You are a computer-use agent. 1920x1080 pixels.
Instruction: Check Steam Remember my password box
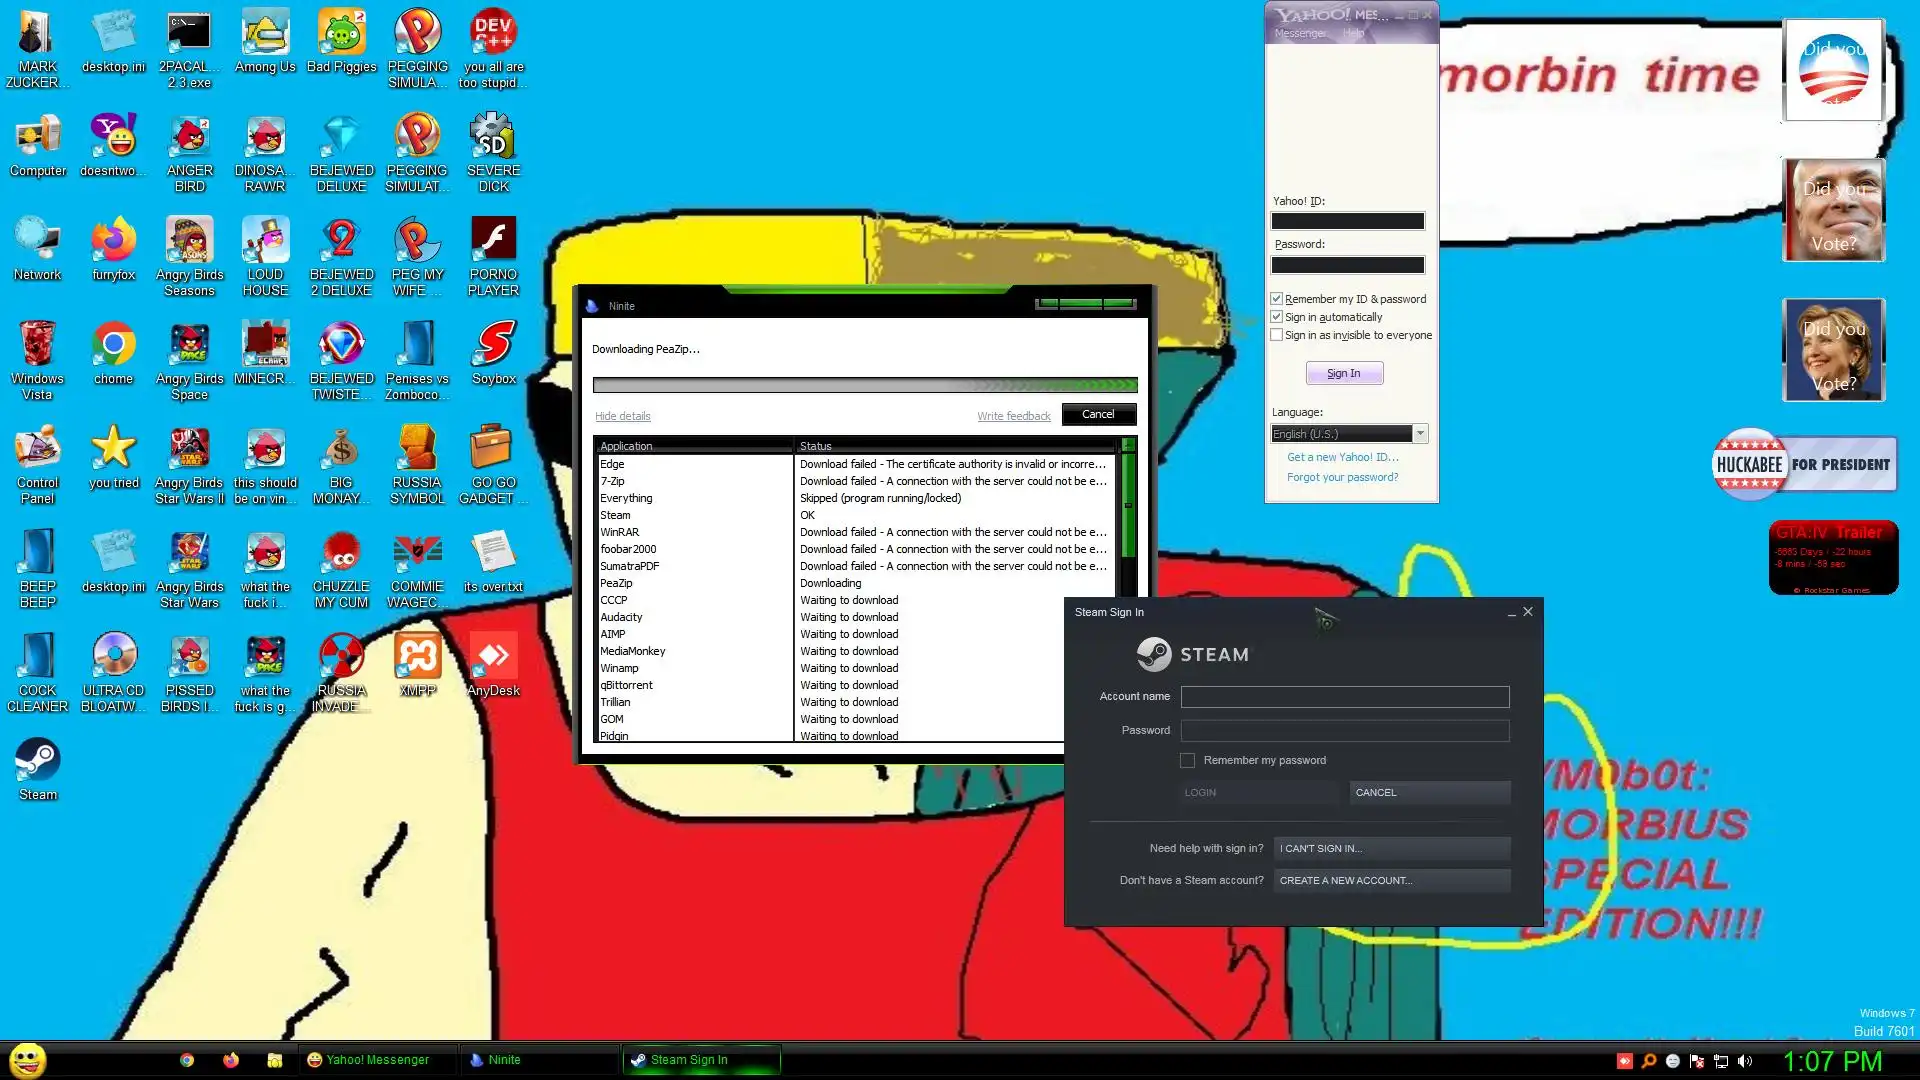pyautogui.click(x=1187, y=761)
